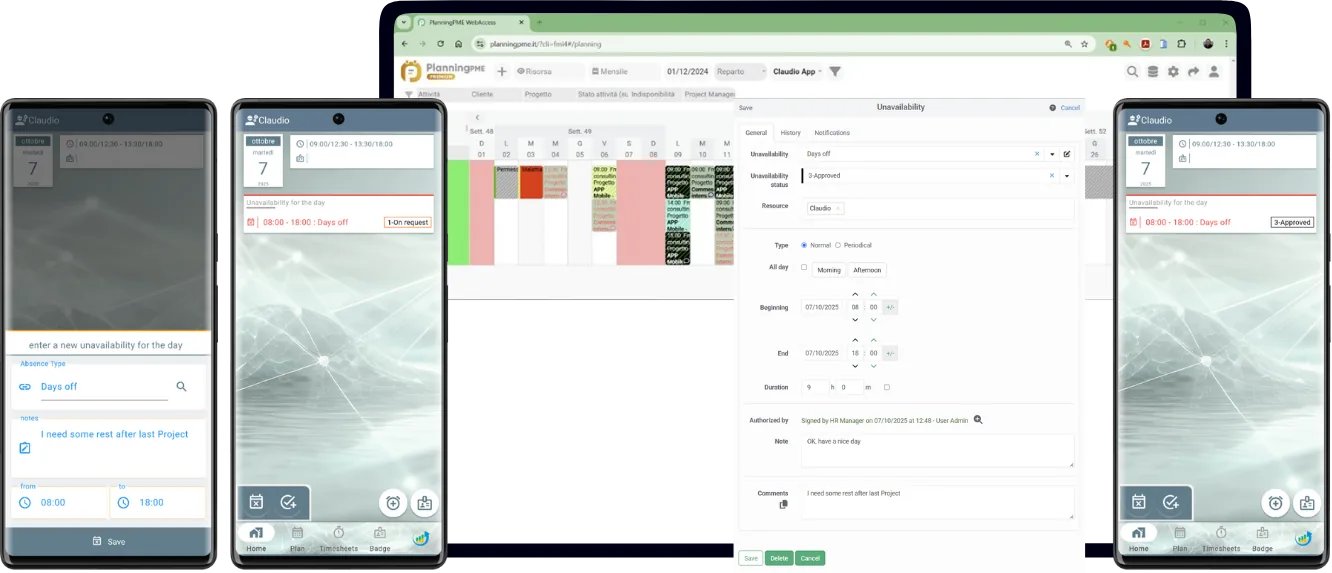The image size is (1332, 573).
Task: Click the plus icon beside the PlanningPME logo
Action: click(502, 72)
